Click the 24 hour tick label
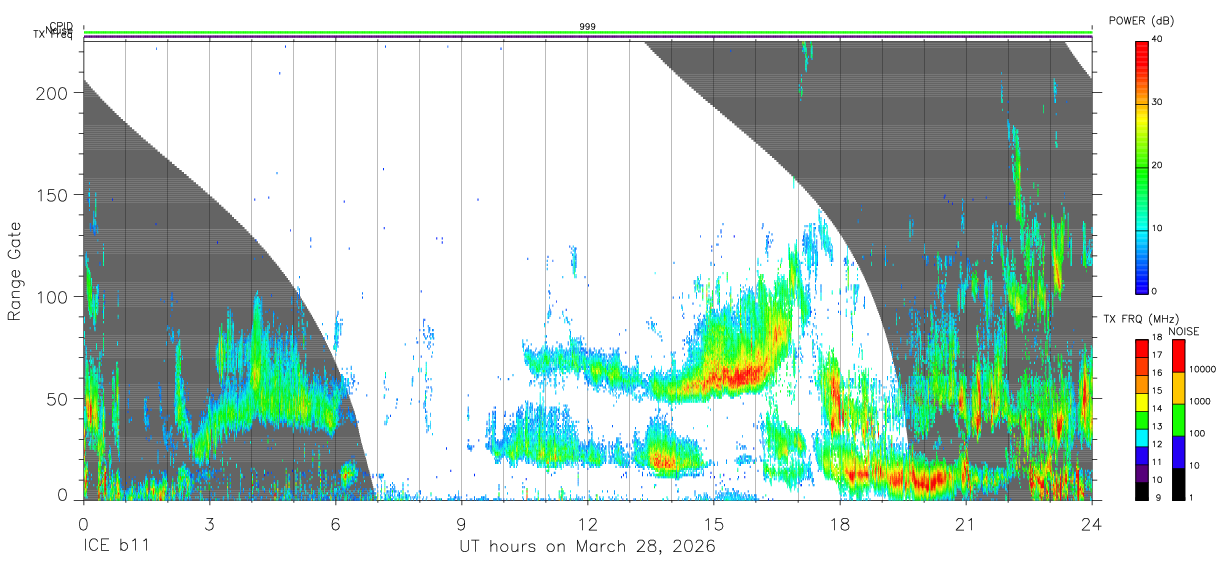The image size is (1228, 567). pos(1091,524)
